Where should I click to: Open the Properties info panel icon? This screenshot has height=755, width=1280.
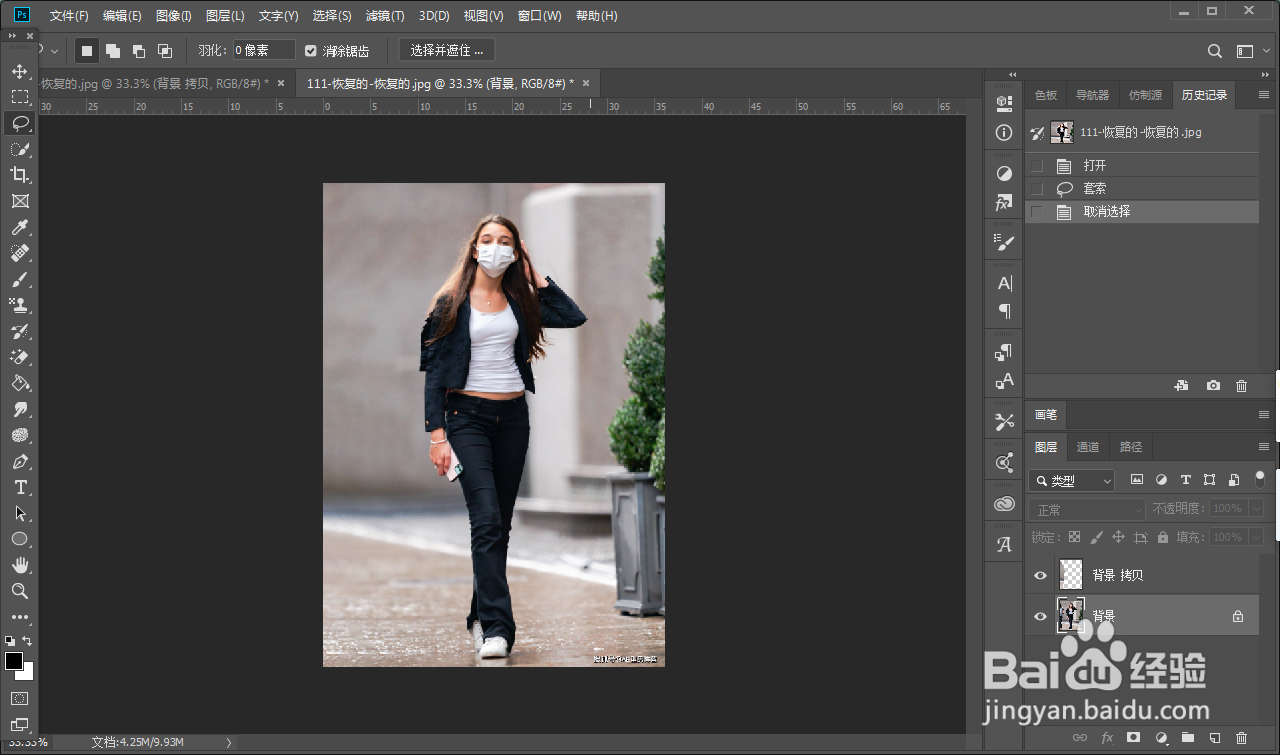[1004, 132]
